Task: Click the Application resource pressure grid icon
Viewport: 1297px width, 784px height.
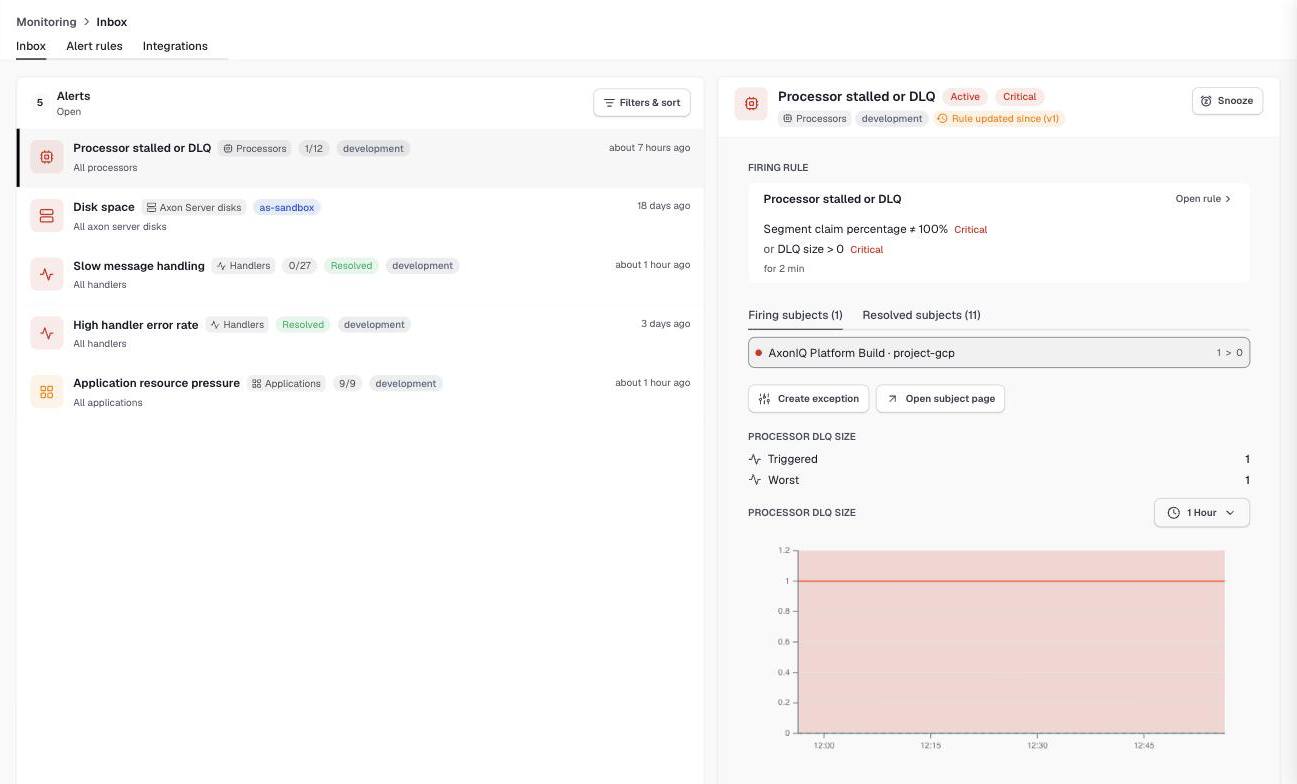Action: tap(46, 392)
